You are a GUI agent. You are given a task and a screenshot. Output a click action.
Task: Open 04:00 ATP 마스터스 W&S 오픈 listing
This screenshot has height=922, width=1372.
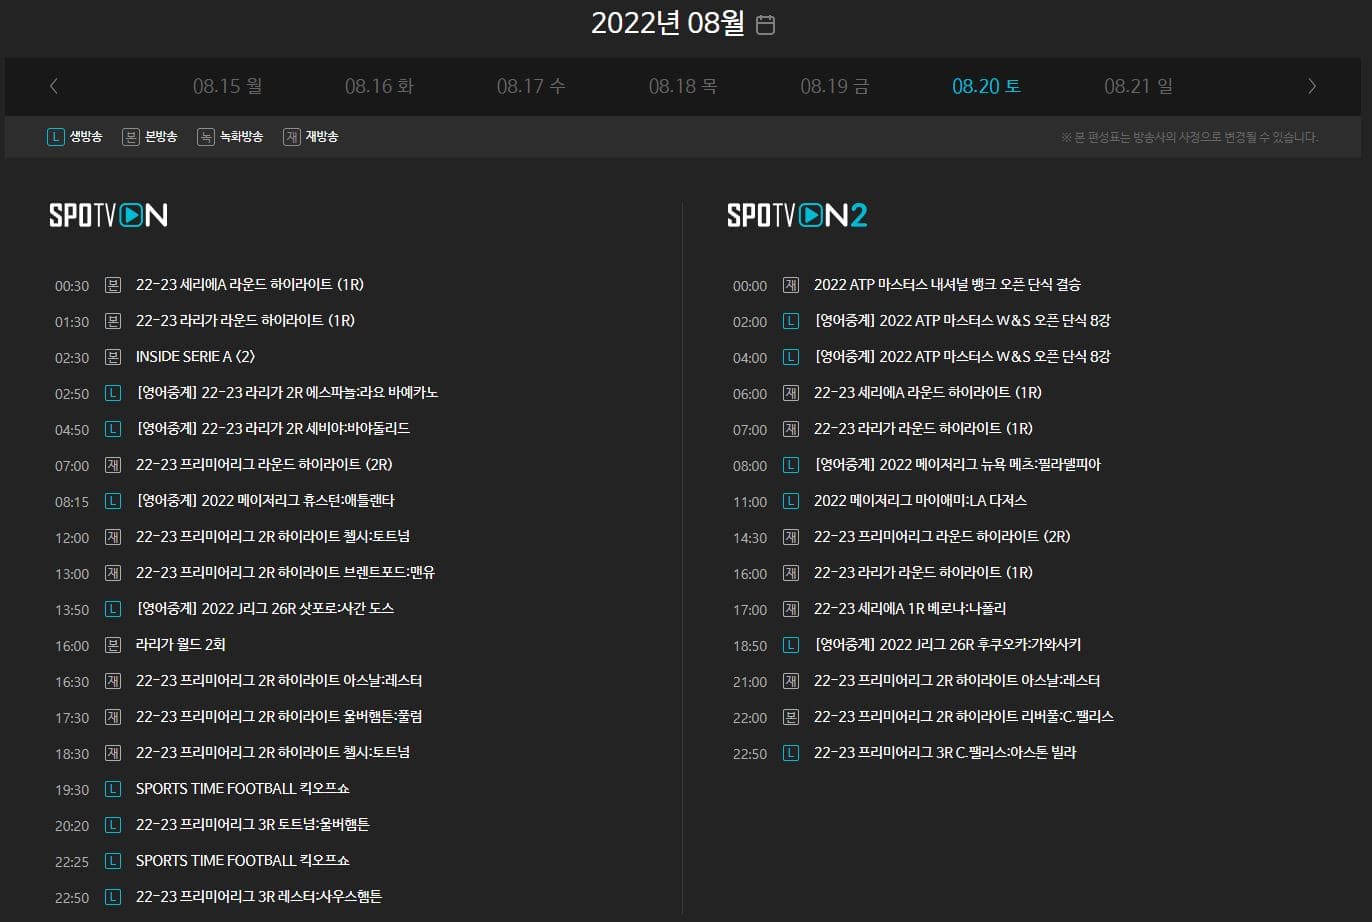tap(962, 357)
